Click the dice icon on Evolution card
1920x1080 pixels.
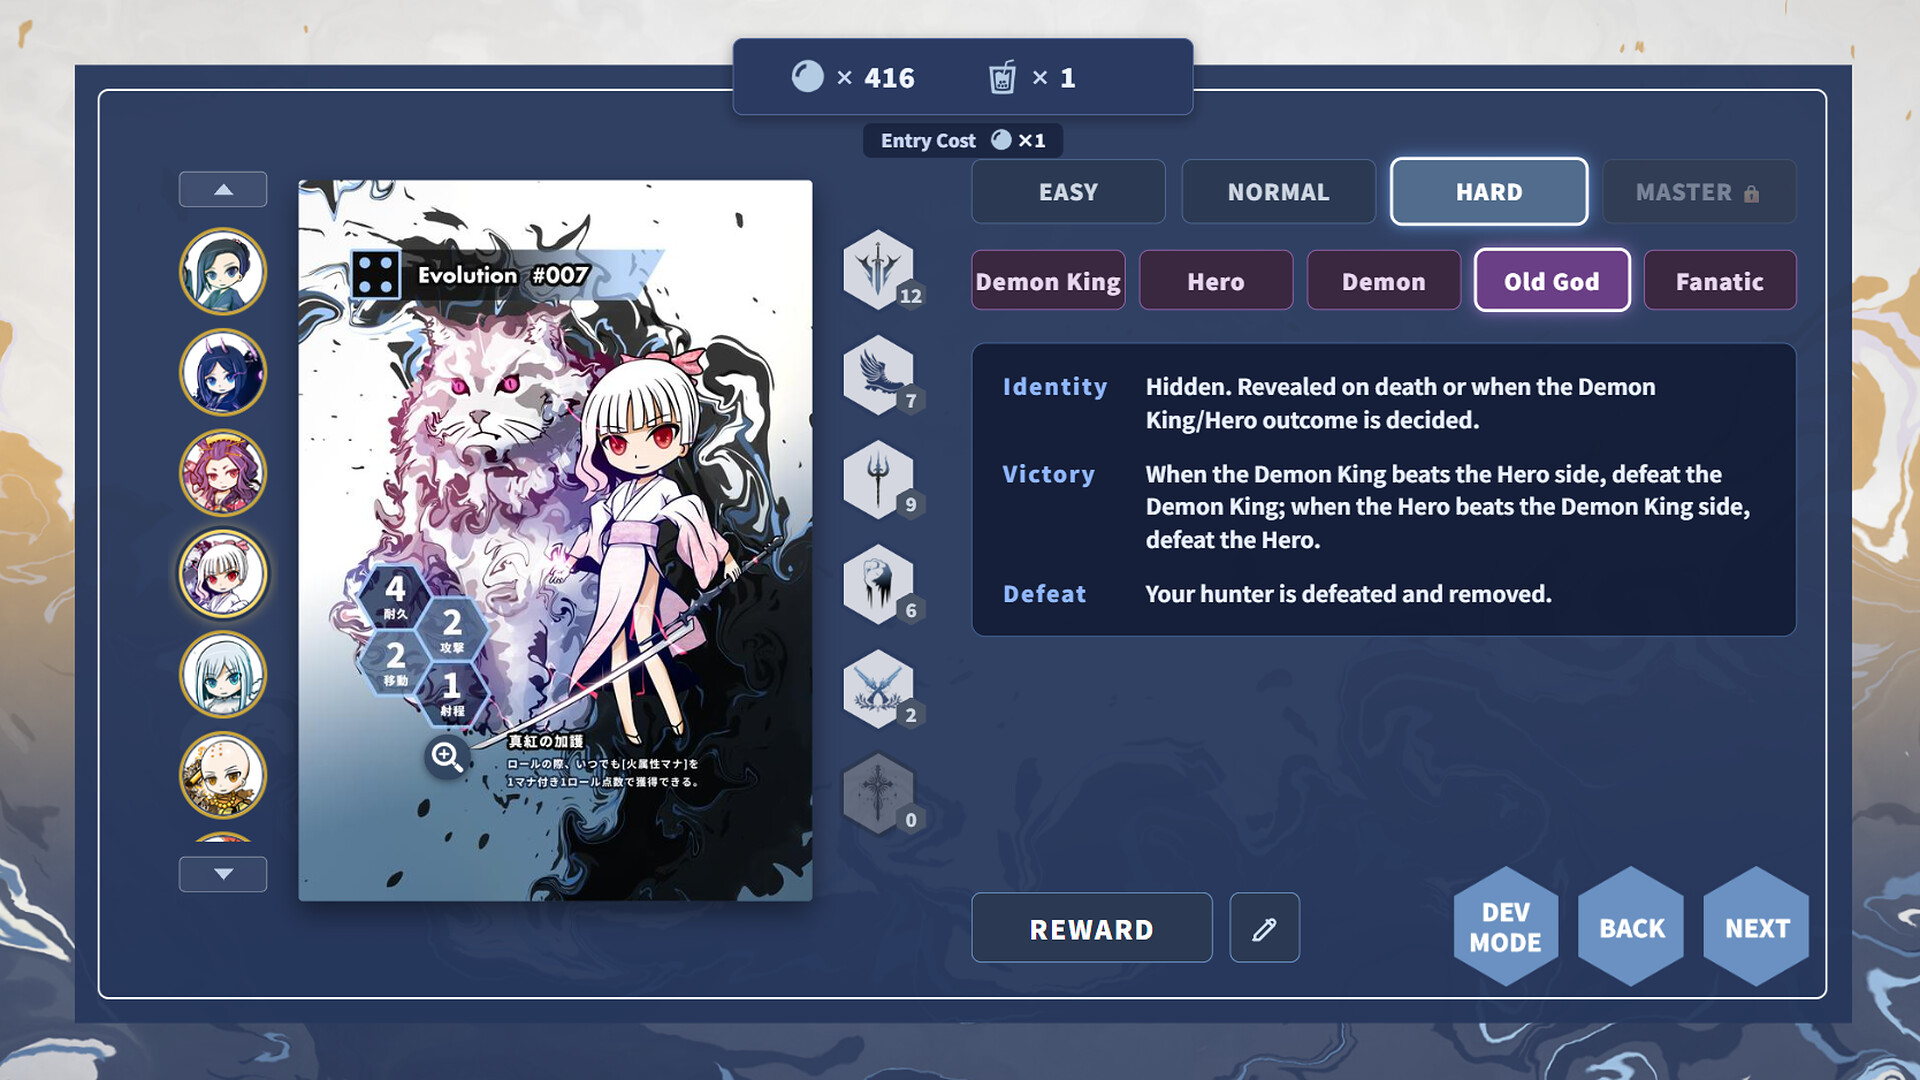pos(376,275)
